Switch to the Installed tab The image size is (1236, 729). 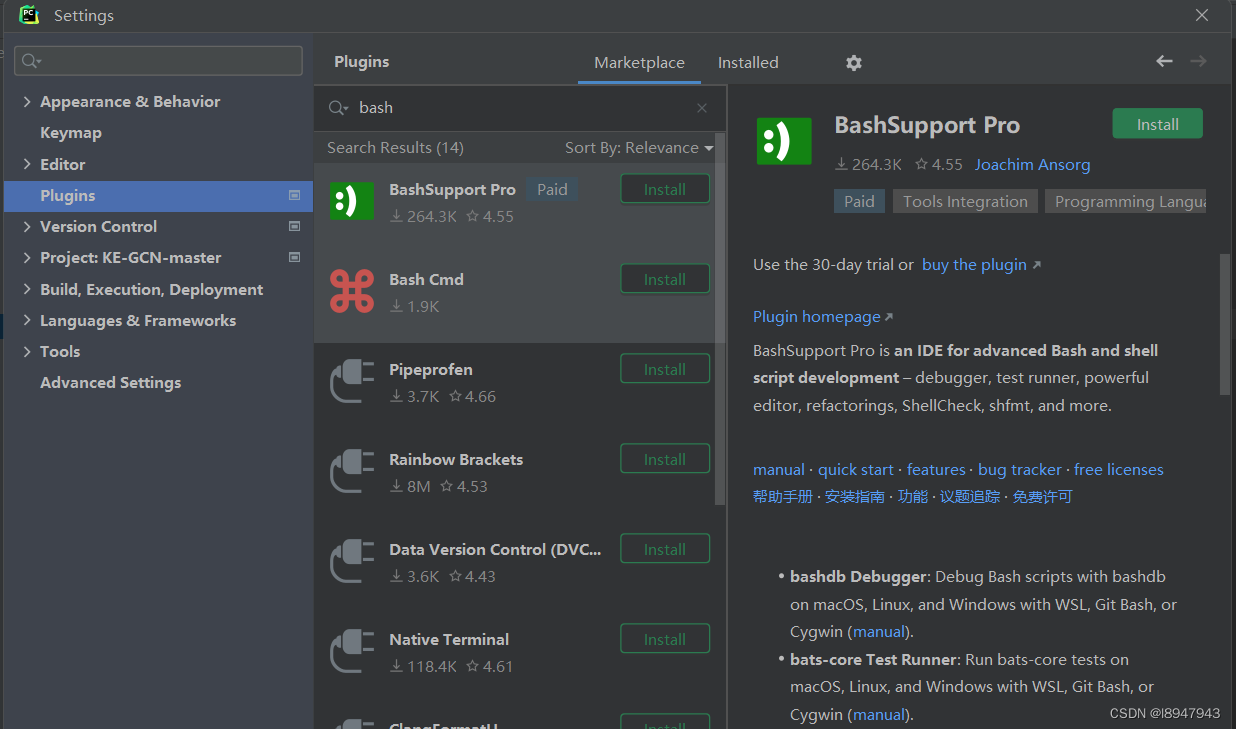pyautogui.click(x=748, y=62)
